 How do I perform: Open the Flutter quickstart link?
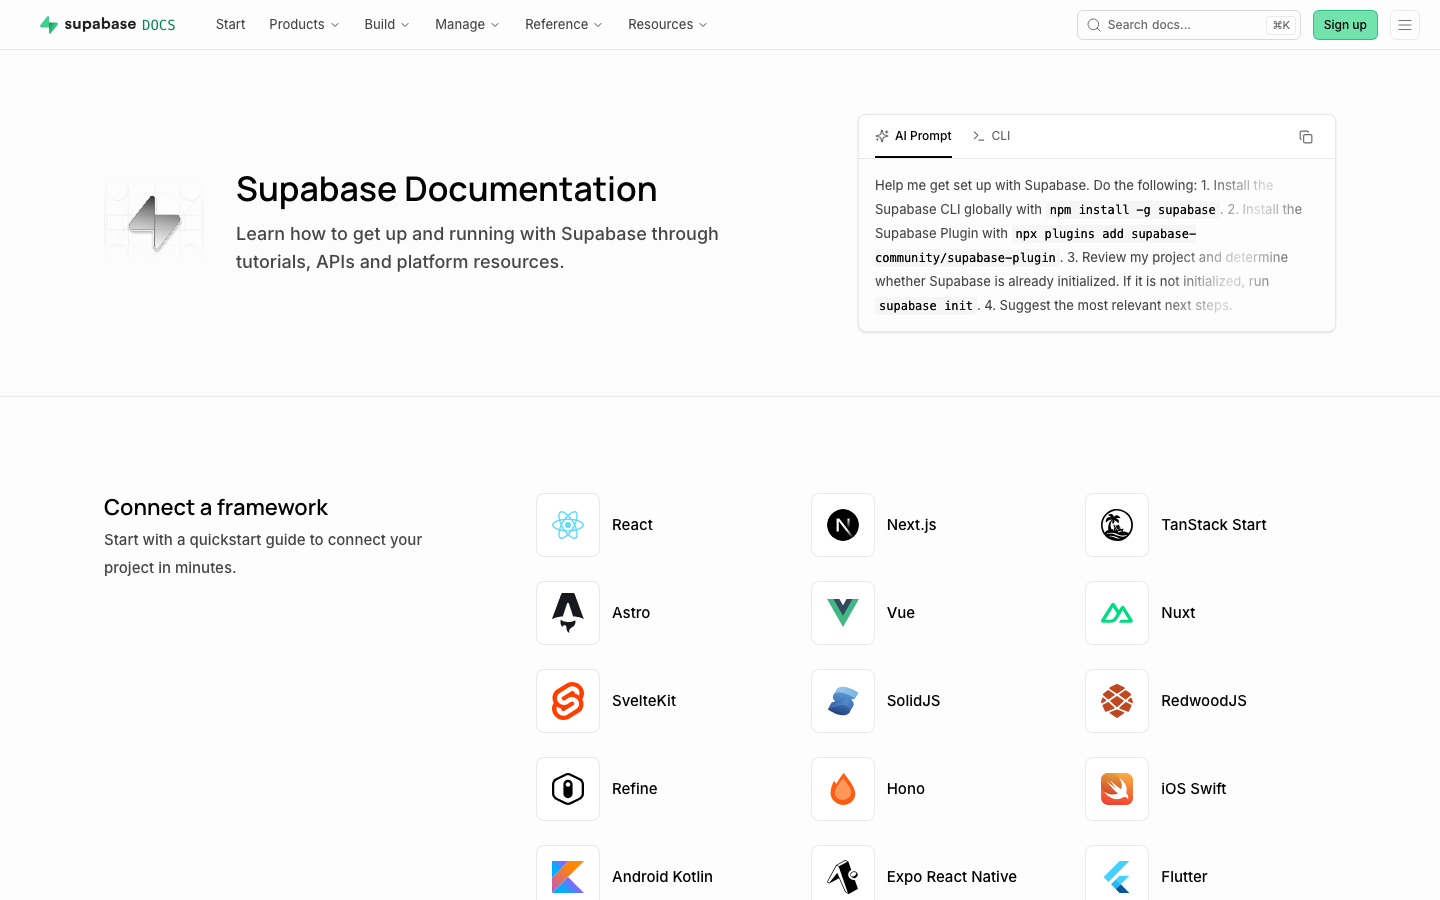point(1184,877)
